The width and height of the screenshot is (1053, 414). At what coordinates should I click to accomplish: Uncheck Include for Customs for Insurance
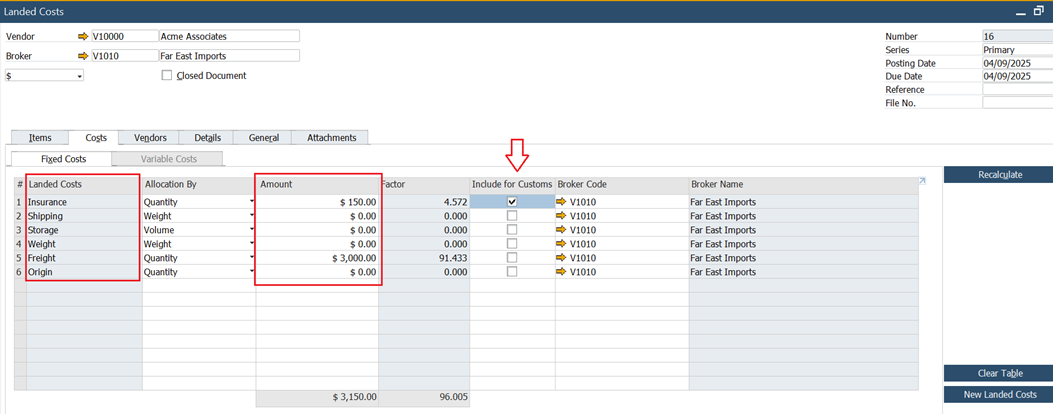512,202
